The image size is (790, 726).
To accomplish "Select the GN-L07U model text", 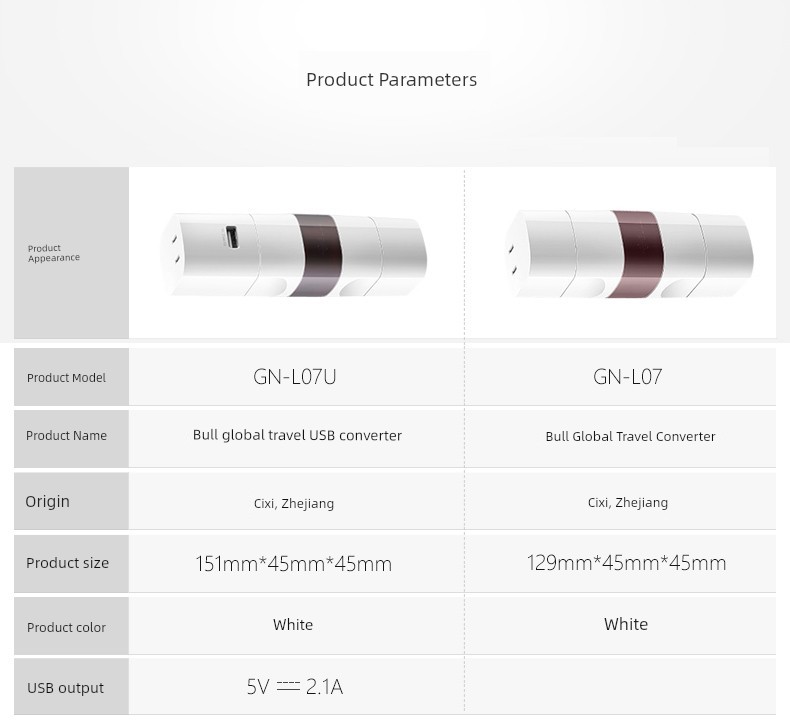I will (x=295, y=377).
